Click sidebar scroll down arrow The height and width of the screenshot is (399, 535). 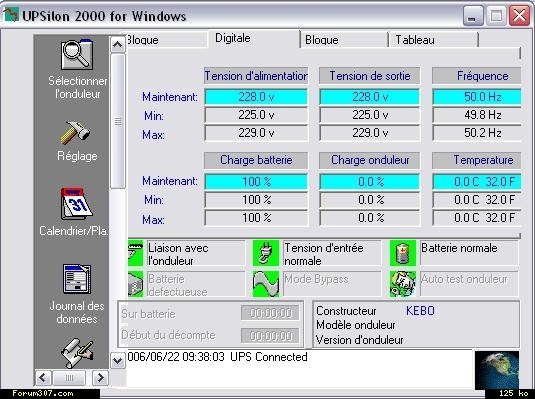[118, 360]
